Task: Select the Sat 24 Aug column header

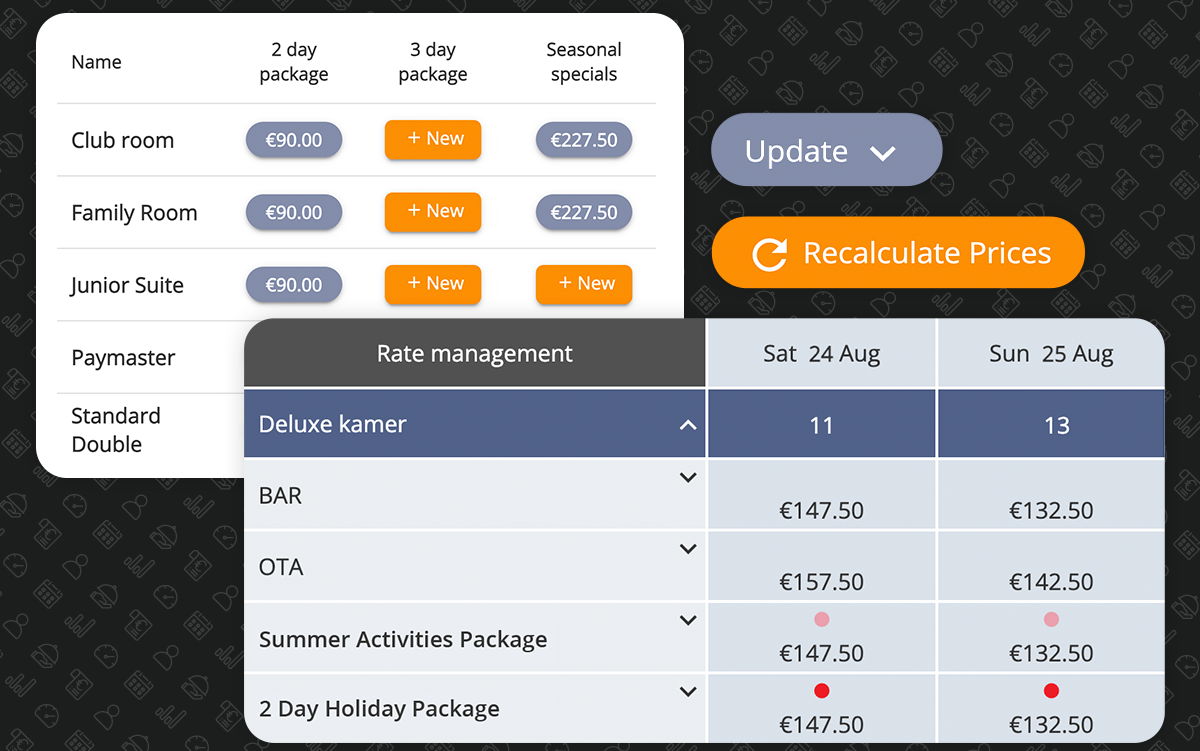Action: click(x=821, y=354)
